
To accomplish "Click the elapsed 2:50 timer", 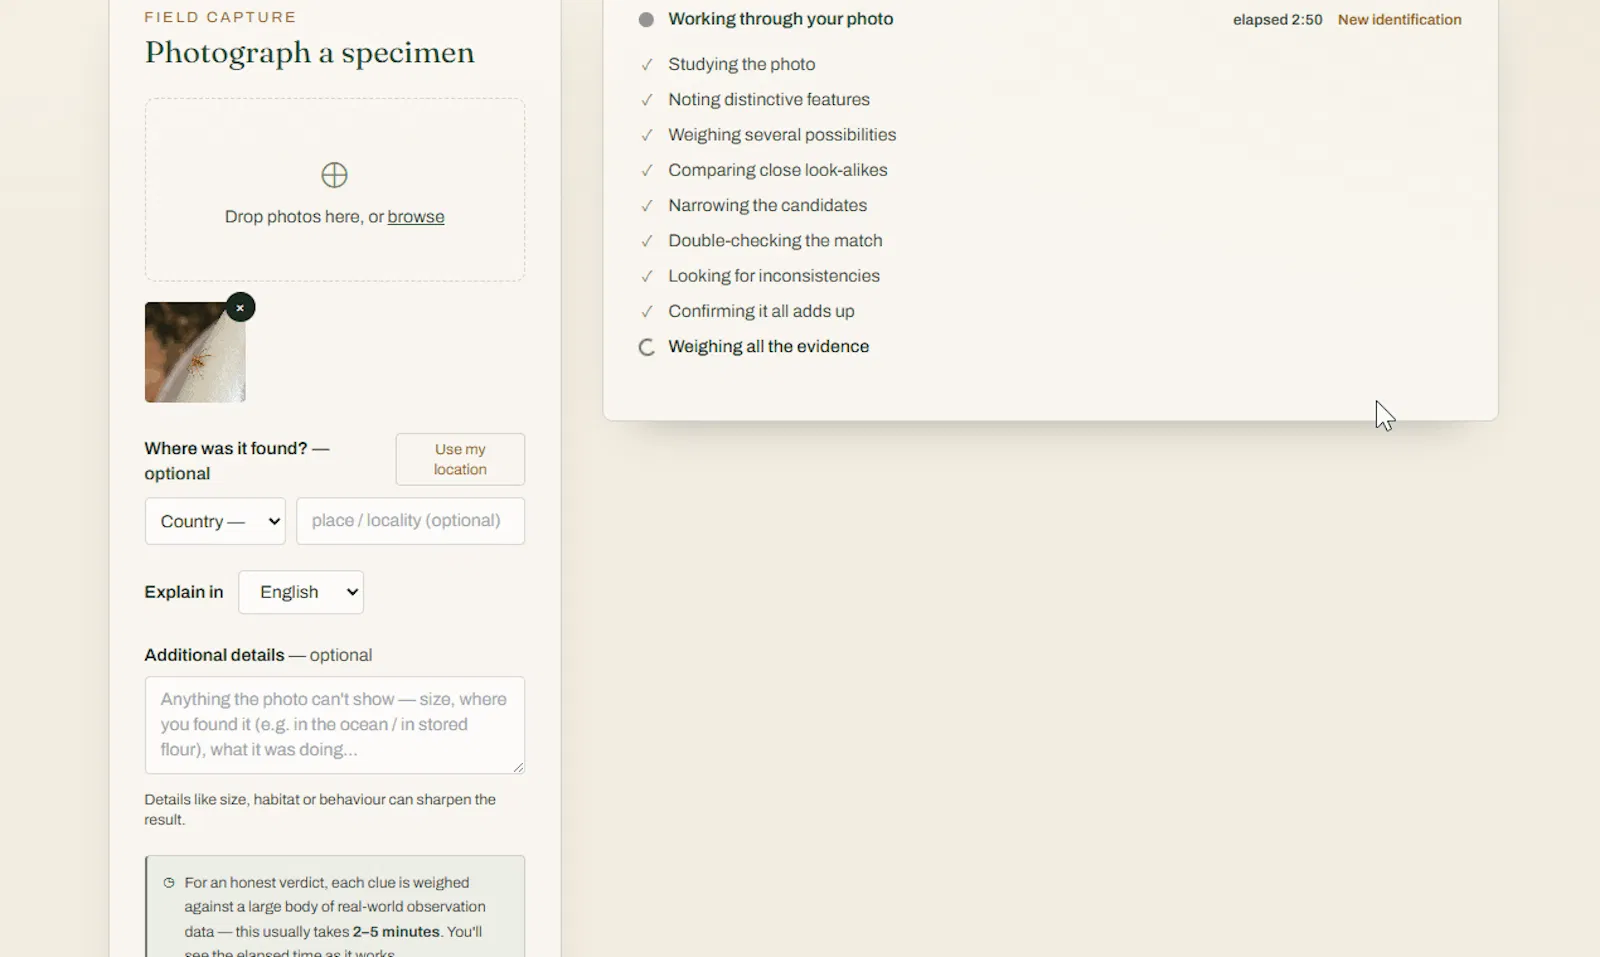I will 1277,20.
